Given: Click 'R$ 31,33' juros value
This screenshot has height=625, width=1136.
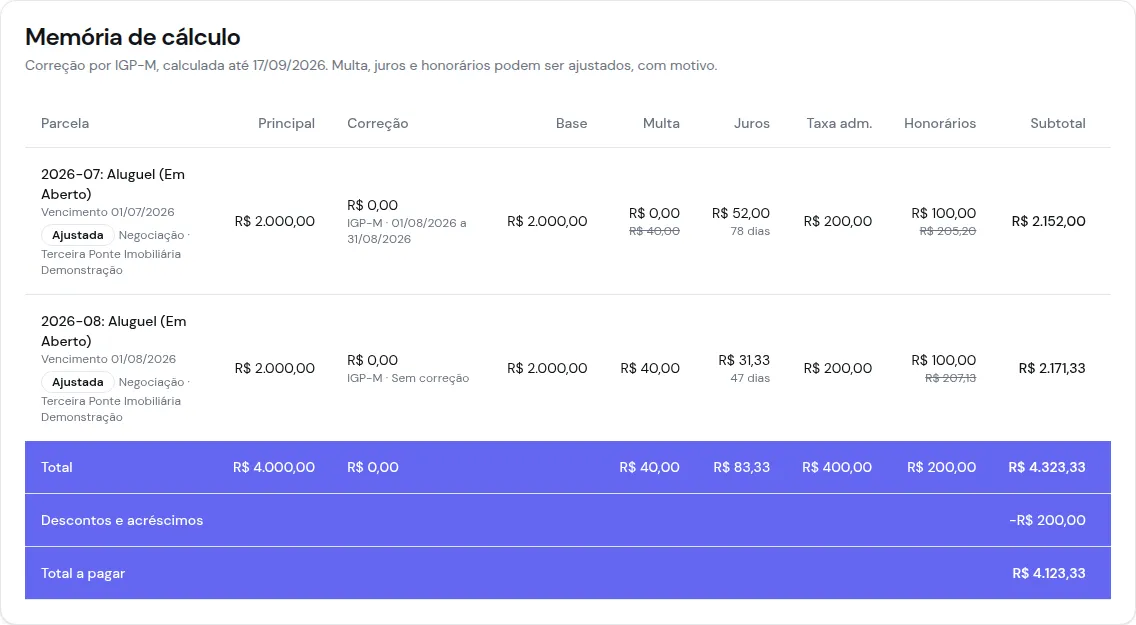Looking at the screenshot, I should pyautogui.click(x=744, y=360).
